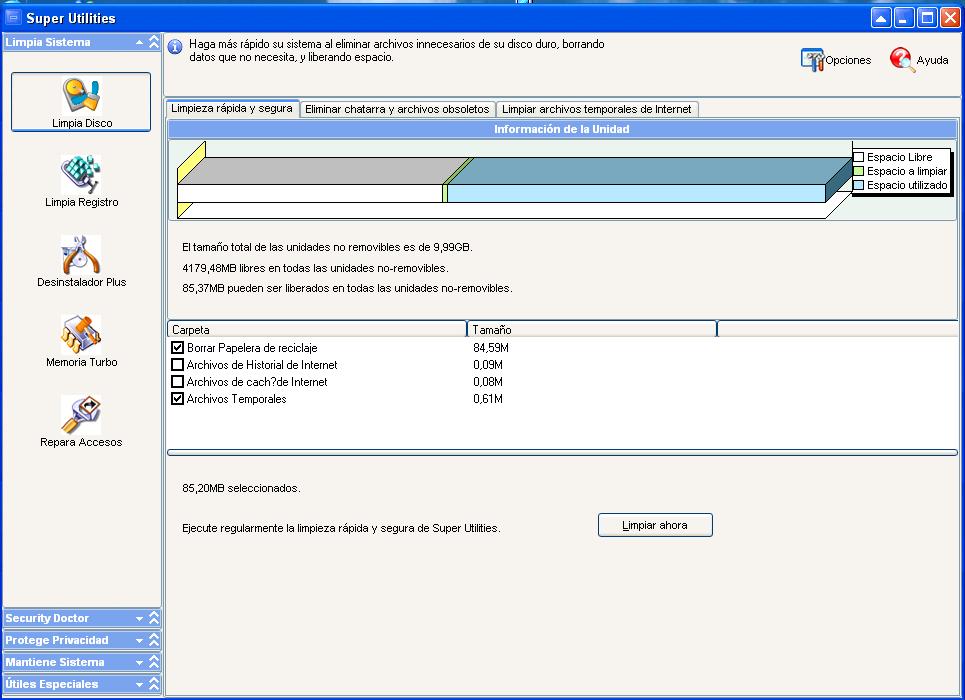The height and width of the screenshot is (700, 965).
Task: Click the Security Doctor header label
Action: coord(47,618)
